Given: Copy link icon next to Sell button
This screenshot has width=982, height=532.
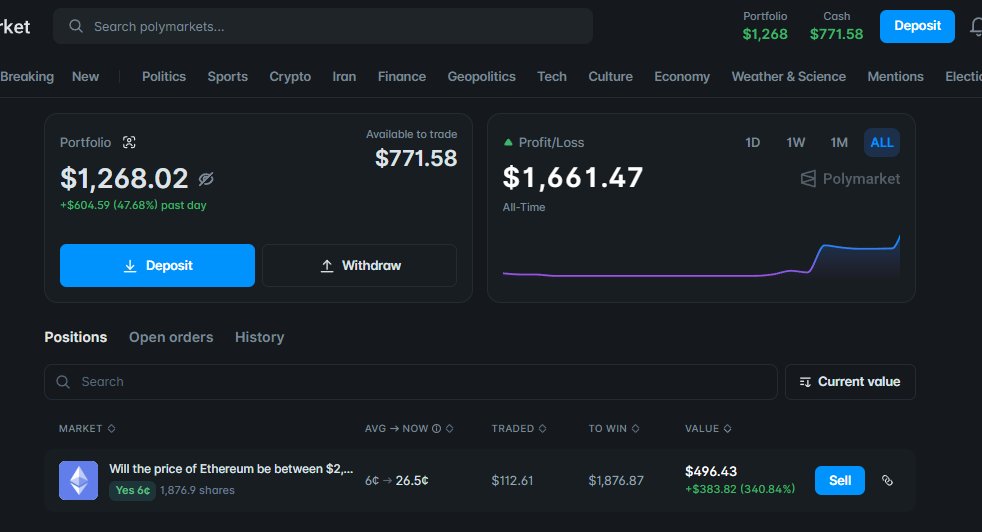Looking at the screenshot, I should pyautogui.click(x=887, y=481).
